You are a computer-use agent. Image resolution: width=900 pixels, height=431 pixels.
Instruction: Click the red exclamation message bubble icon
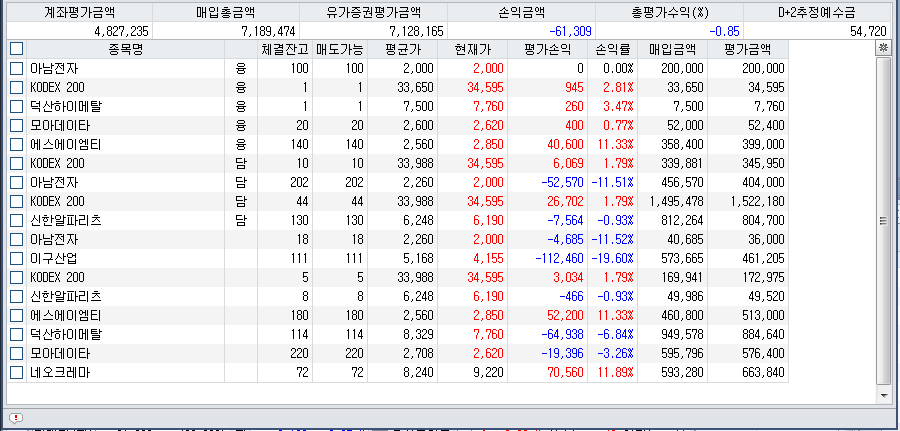pos(16,418)
